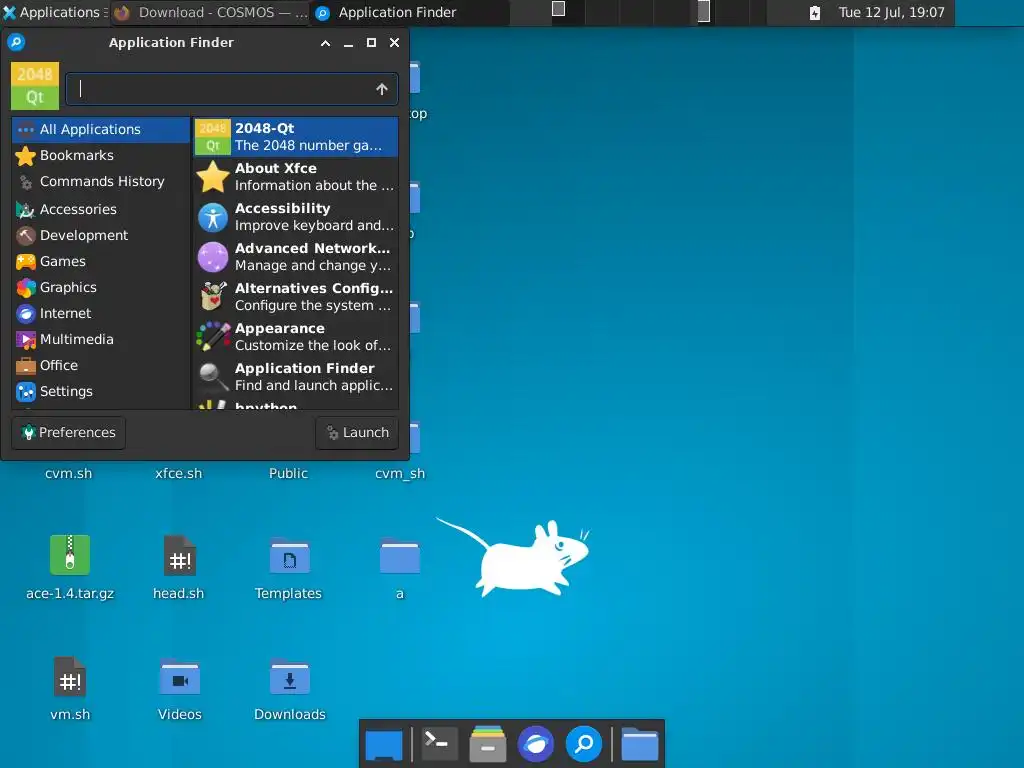
Task: Choose the Accessibility entry
Action: click(x=295, y=216)
